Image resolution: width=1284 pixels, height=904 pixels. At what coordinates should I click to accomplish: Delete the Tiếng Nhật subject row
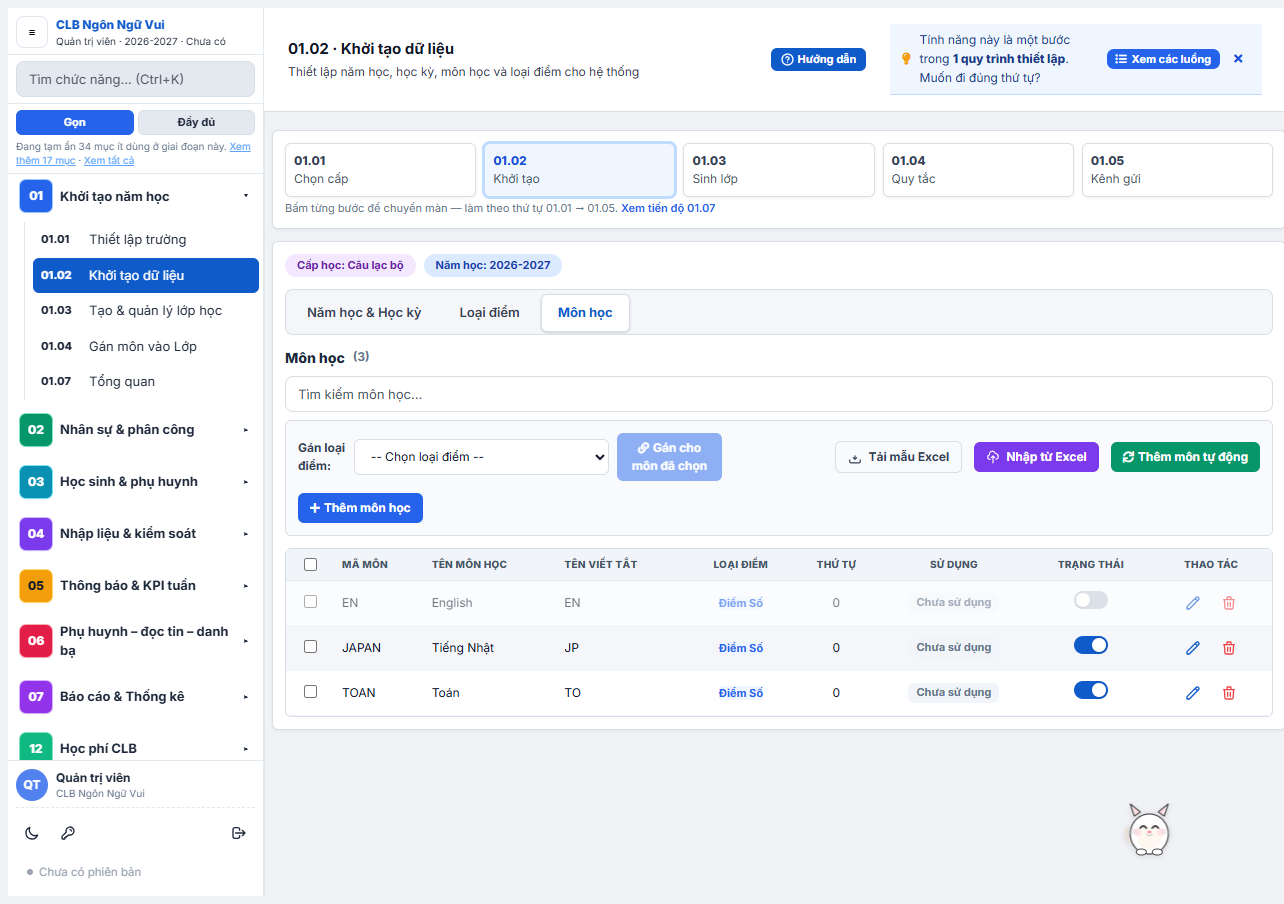(1229, 648)
